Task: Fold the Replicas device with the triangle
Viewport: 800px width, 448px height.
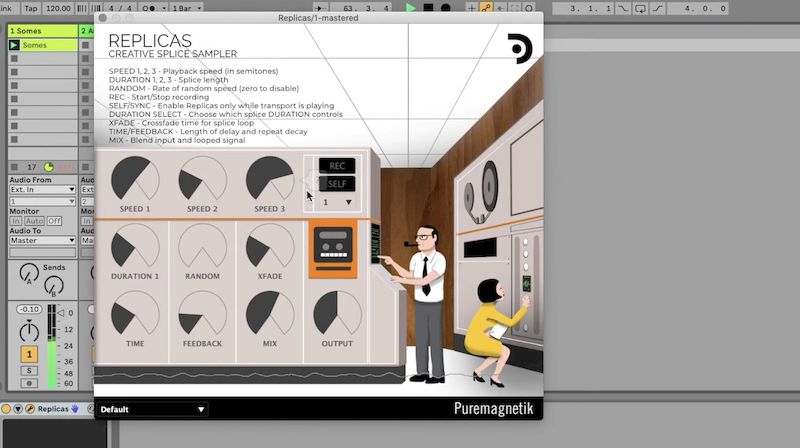Action: point(18,409)
